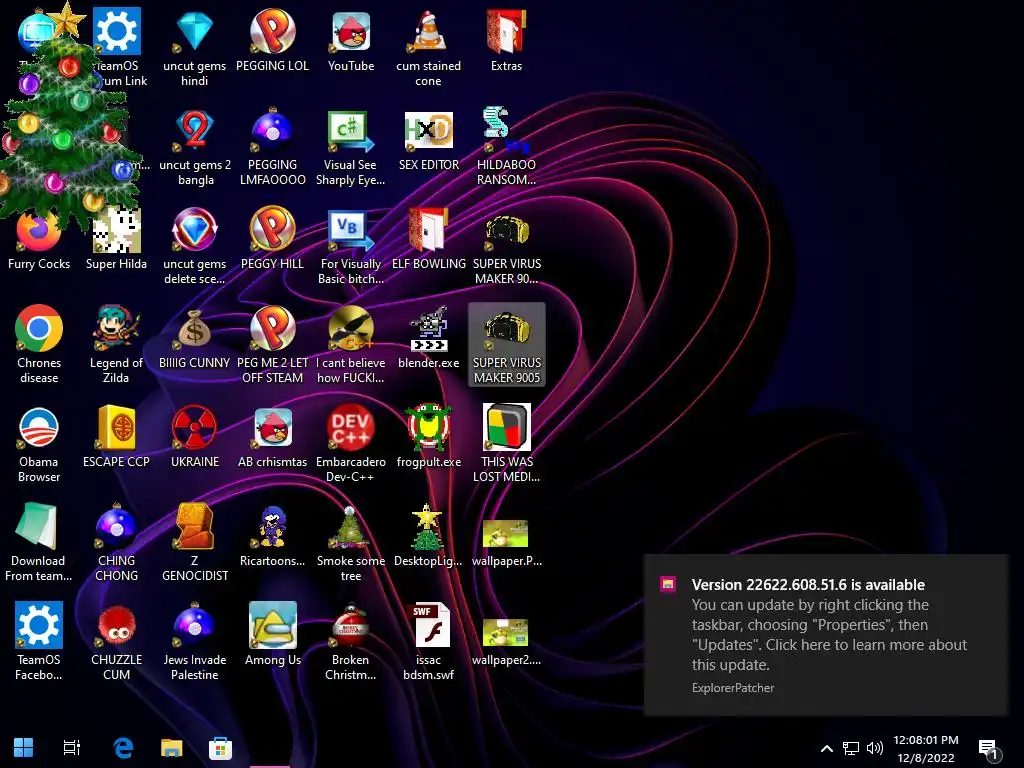Open network settings from the tray icon
The height and width of the screenshot is (768, 1024).
click(850, 748)
